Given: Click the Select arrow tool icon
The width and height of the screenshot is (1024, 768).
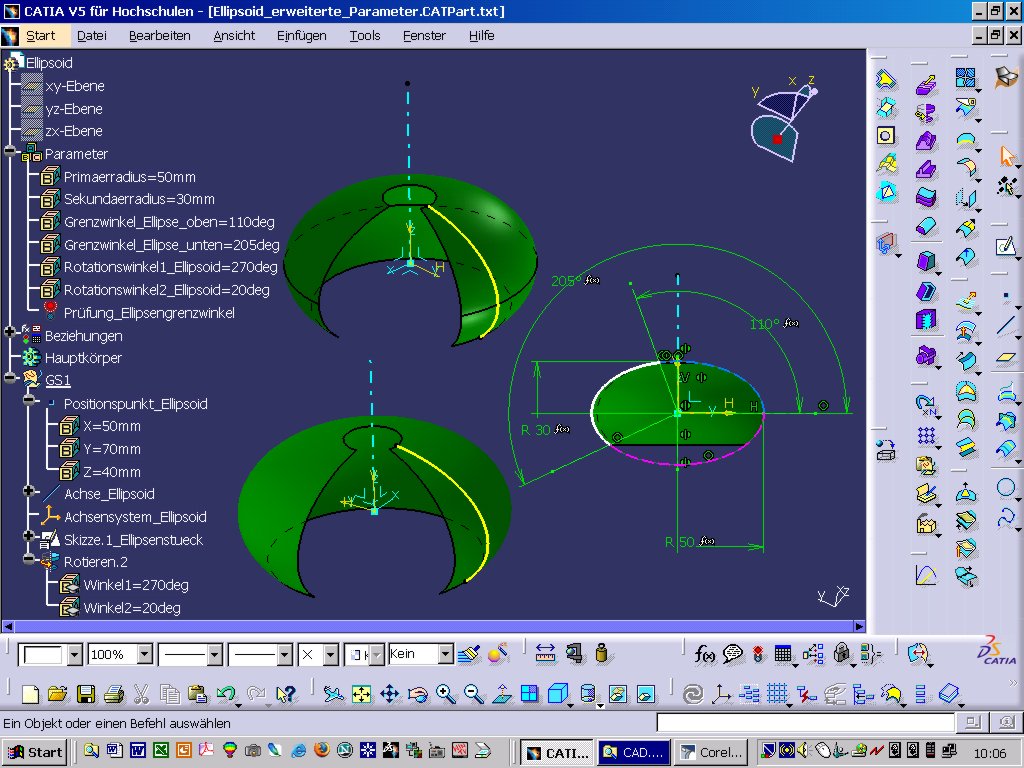Looking at the screenshot, I should tap(1008, 156).
